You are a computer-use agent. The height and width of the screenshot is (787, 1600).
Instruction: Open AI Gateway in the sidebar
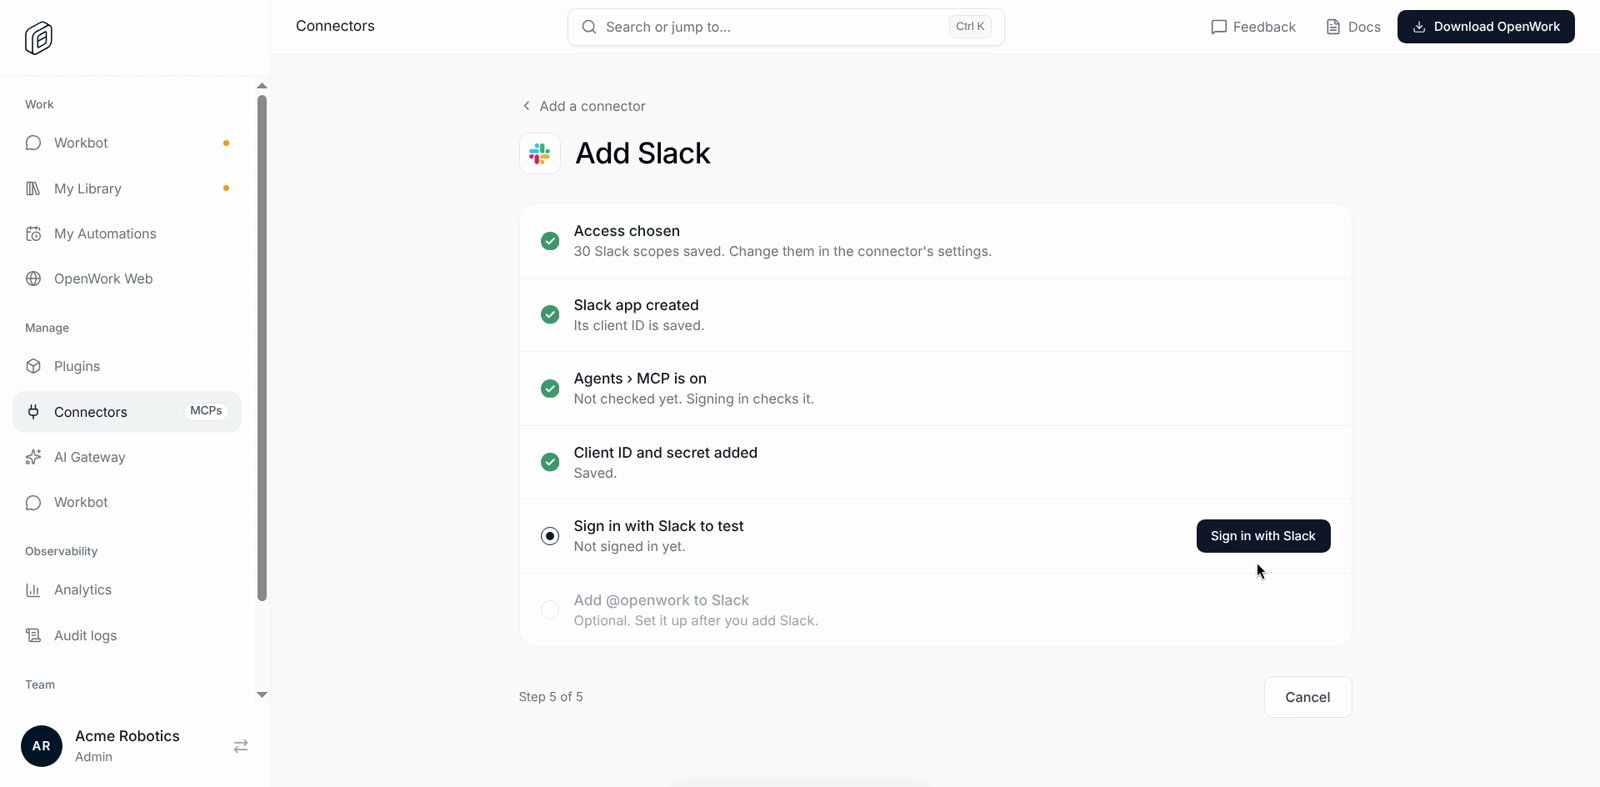[x=127, y=457]
